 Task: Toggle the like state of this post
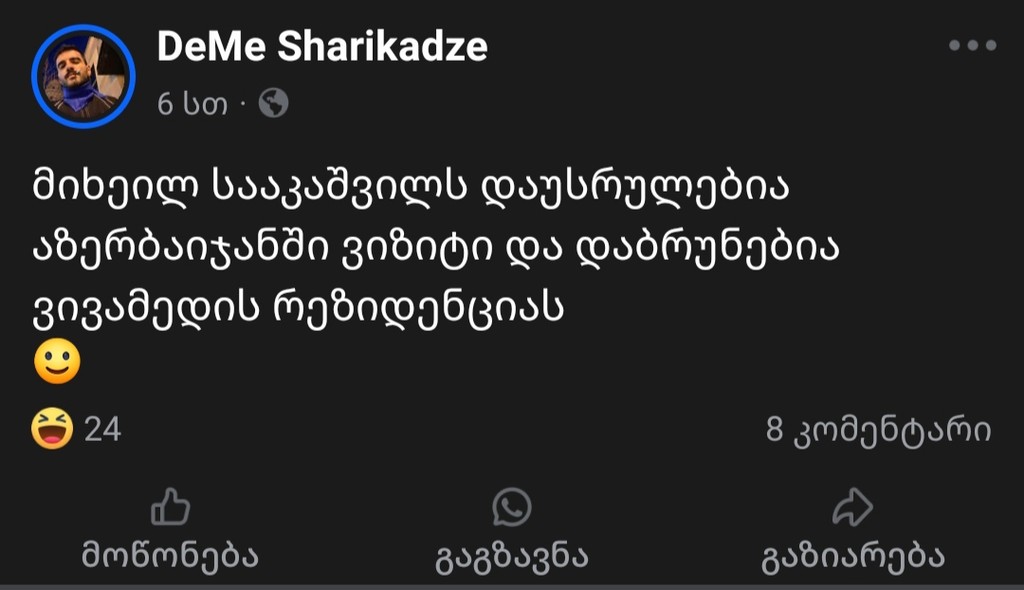[172, 530]
